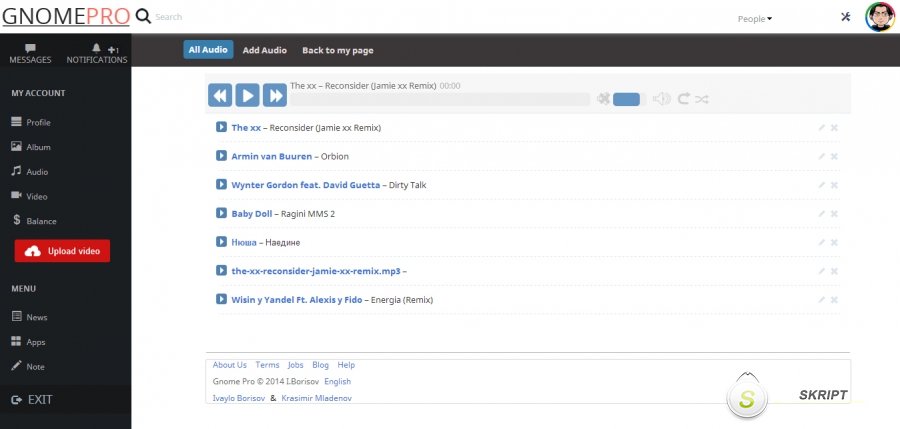Open Notifications bell

(96, 54)
